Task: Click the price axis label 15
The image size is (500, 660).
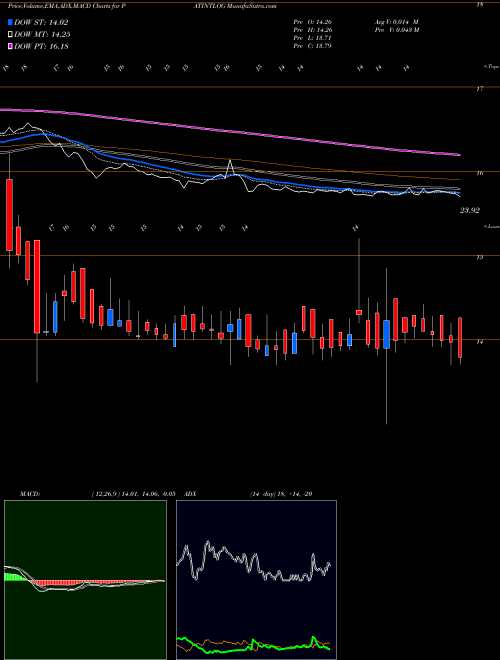Action: click(480, 257)
